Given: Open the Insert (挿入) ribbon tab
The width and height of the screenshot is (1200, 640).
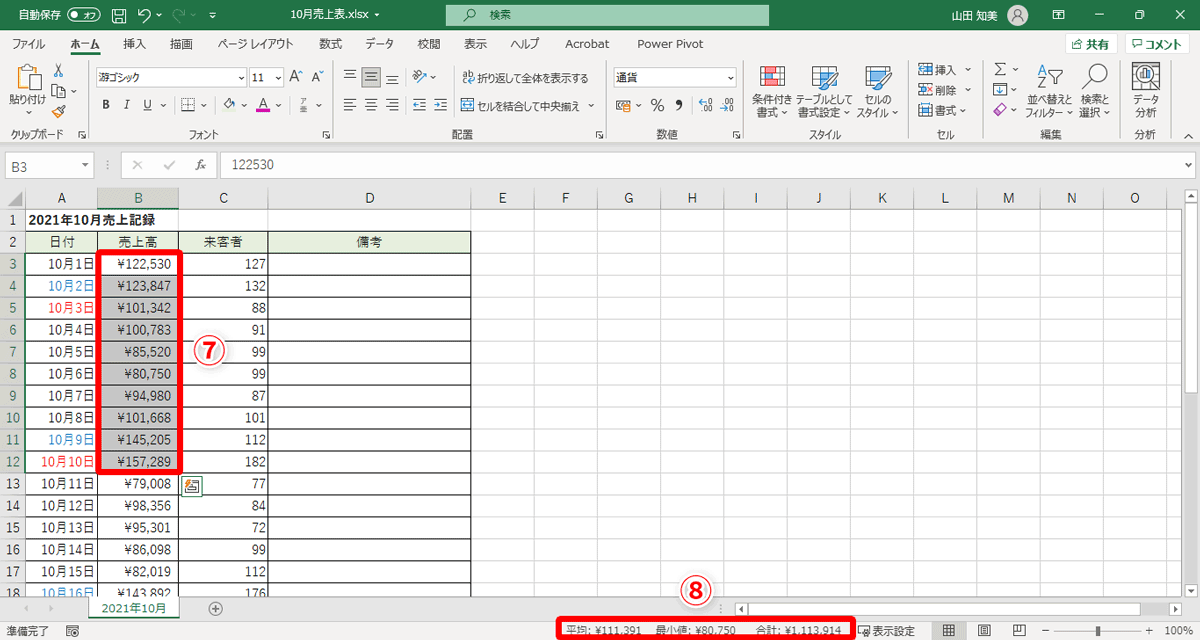Looking at the screenshot, I should (134, 44).
